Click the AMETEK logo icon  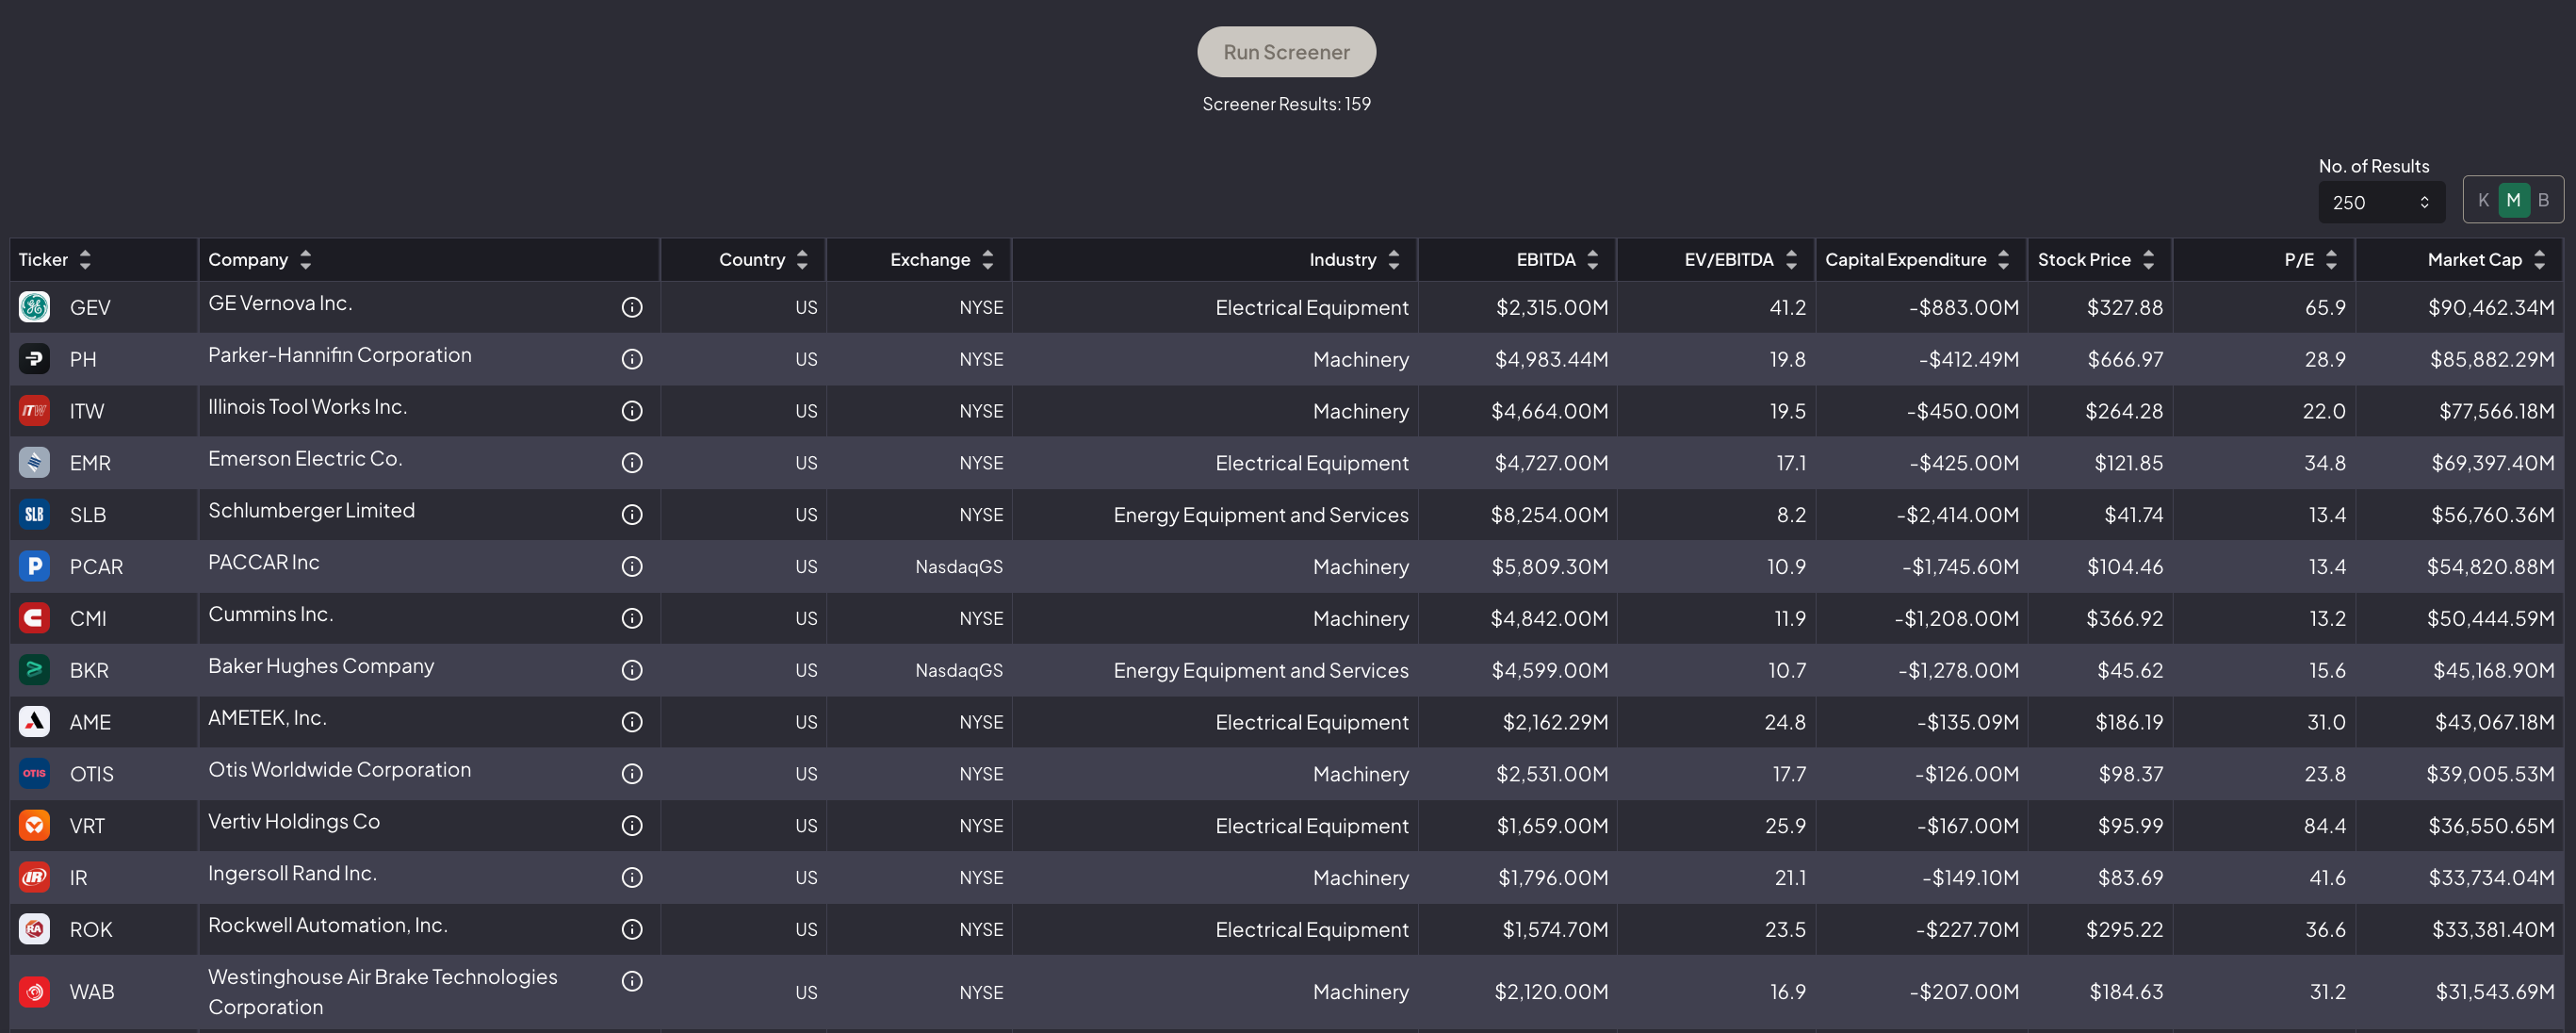point(34,722)
